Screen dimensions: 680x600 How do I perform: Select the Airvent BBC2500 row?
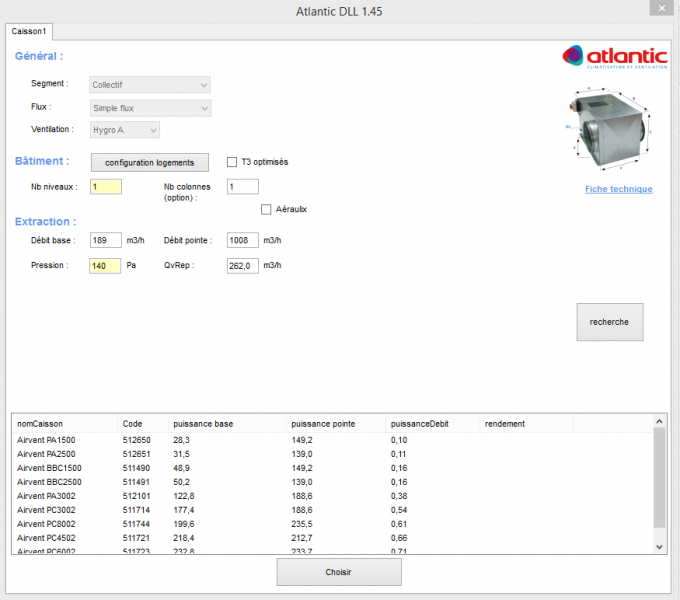[x=332, y=482]
